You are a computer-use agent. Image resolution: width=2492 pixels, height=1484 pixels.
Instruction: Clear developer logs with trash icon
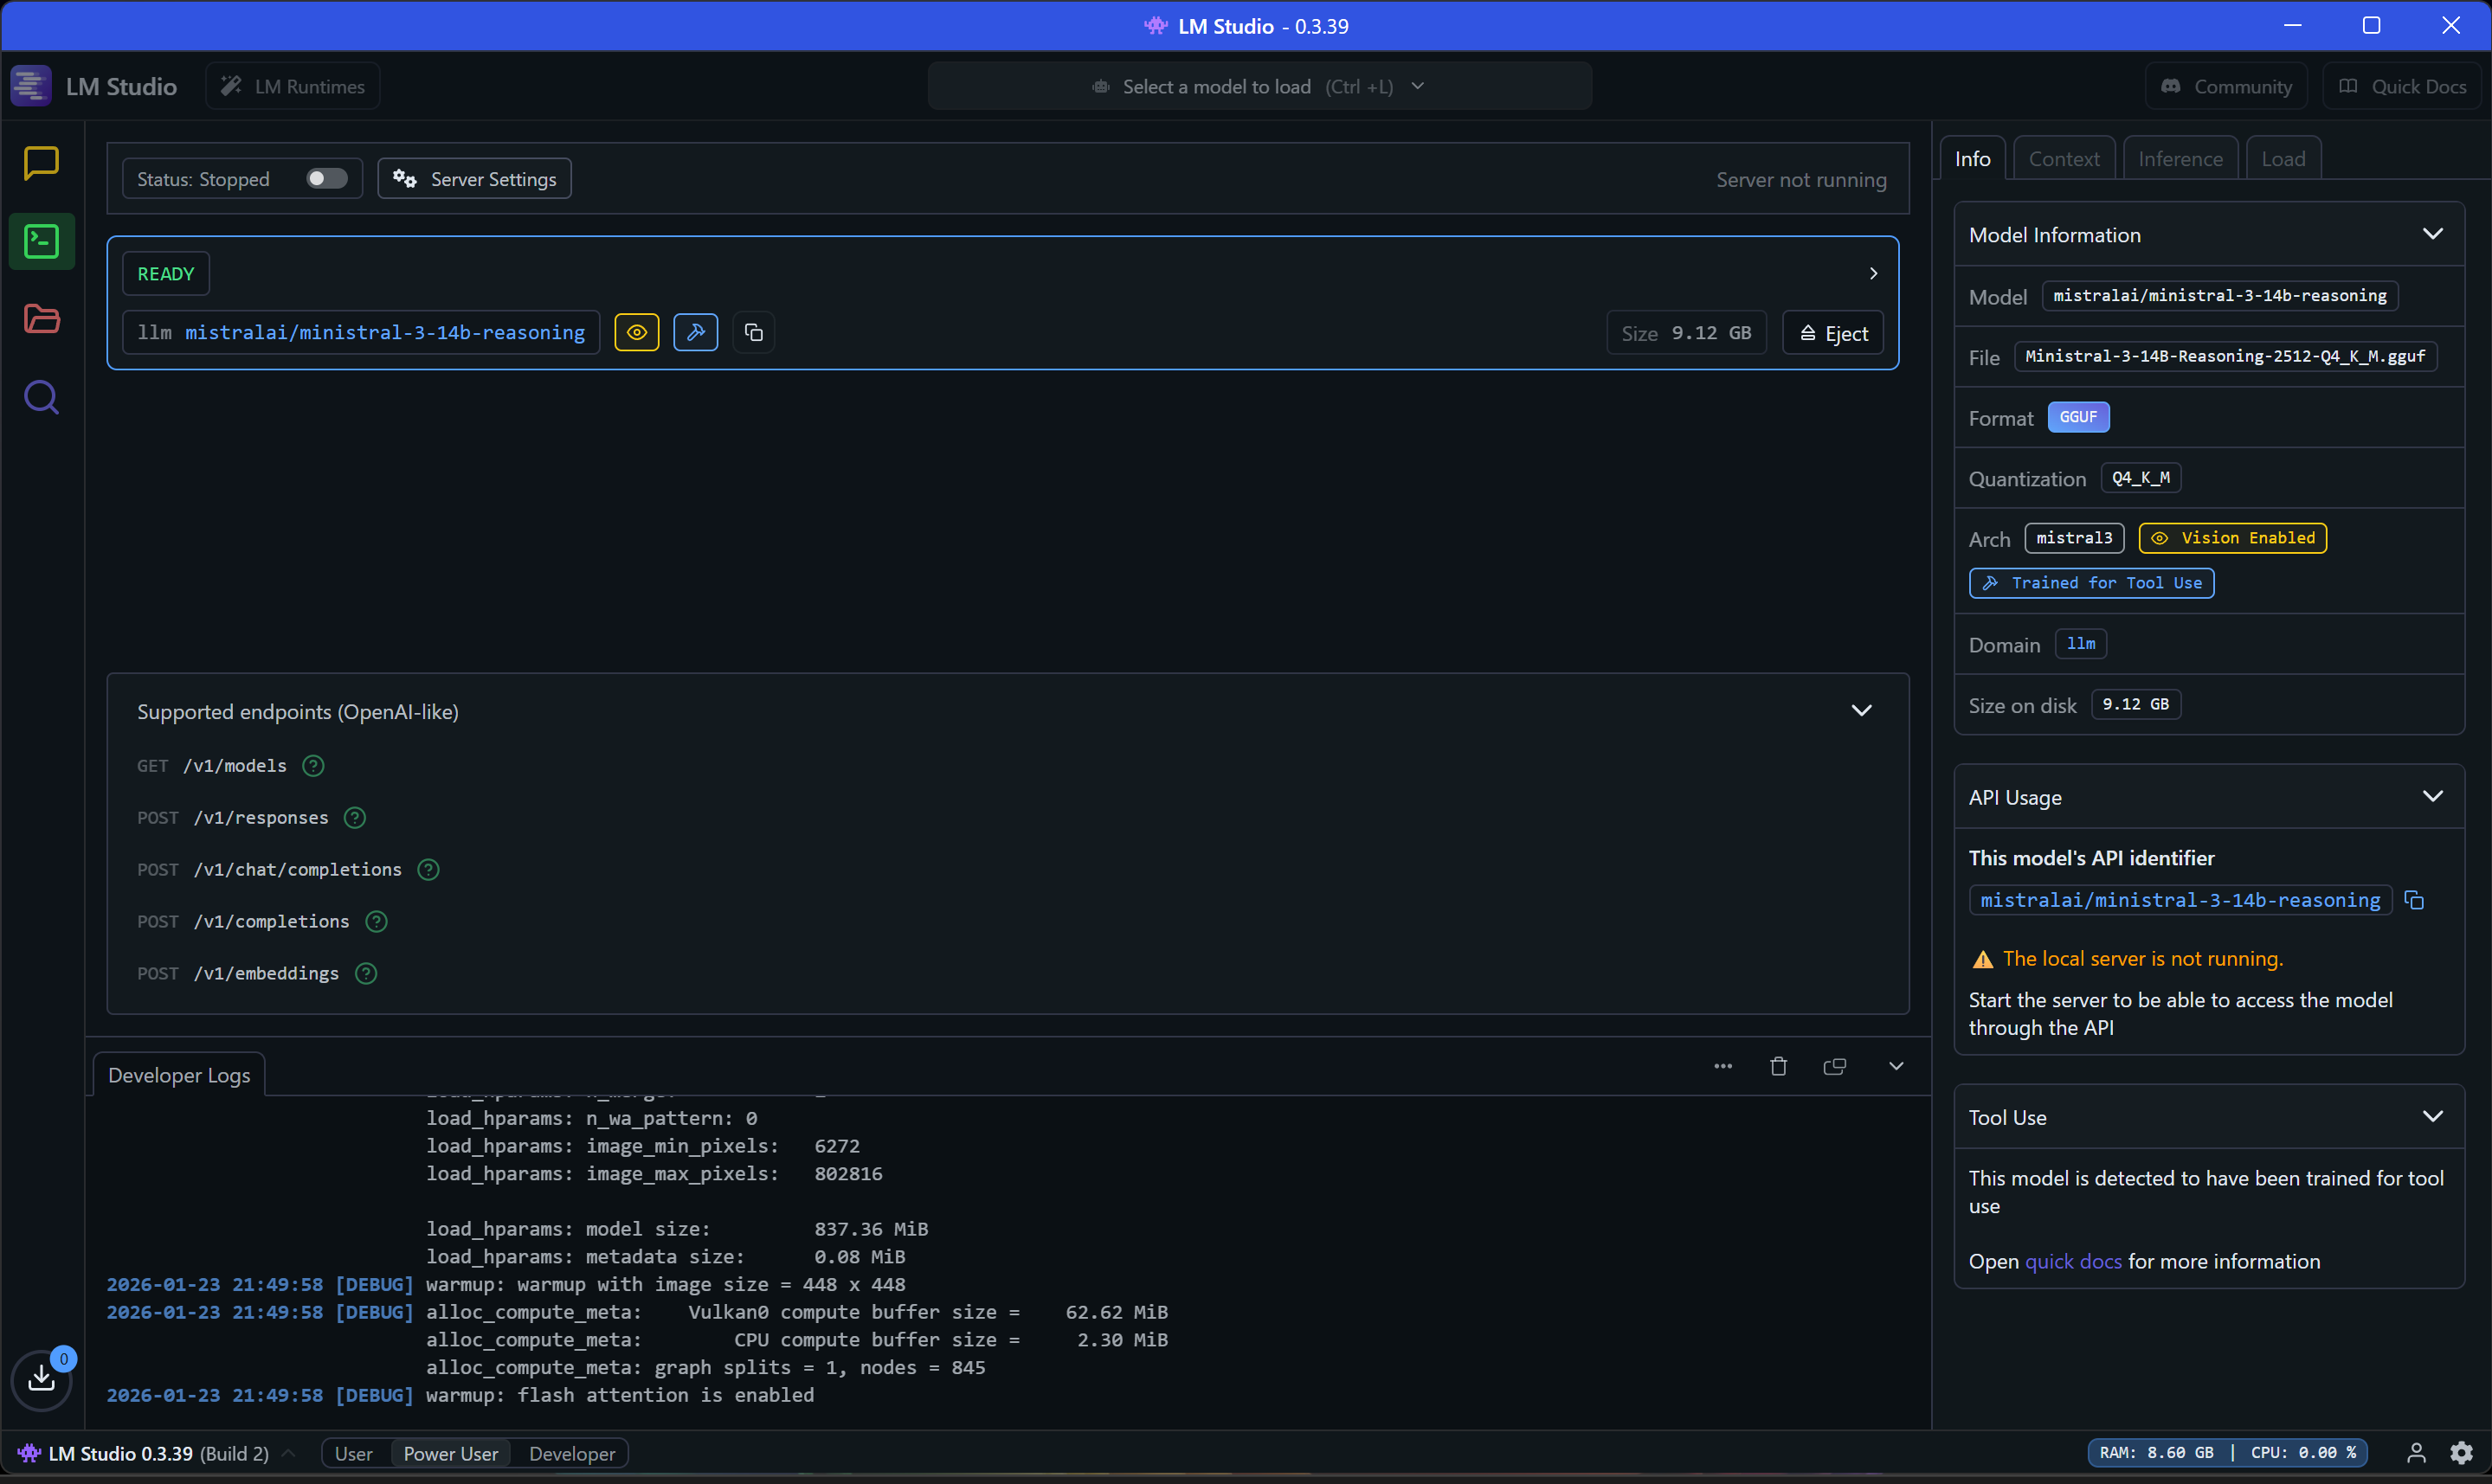pos(1778,1067)
